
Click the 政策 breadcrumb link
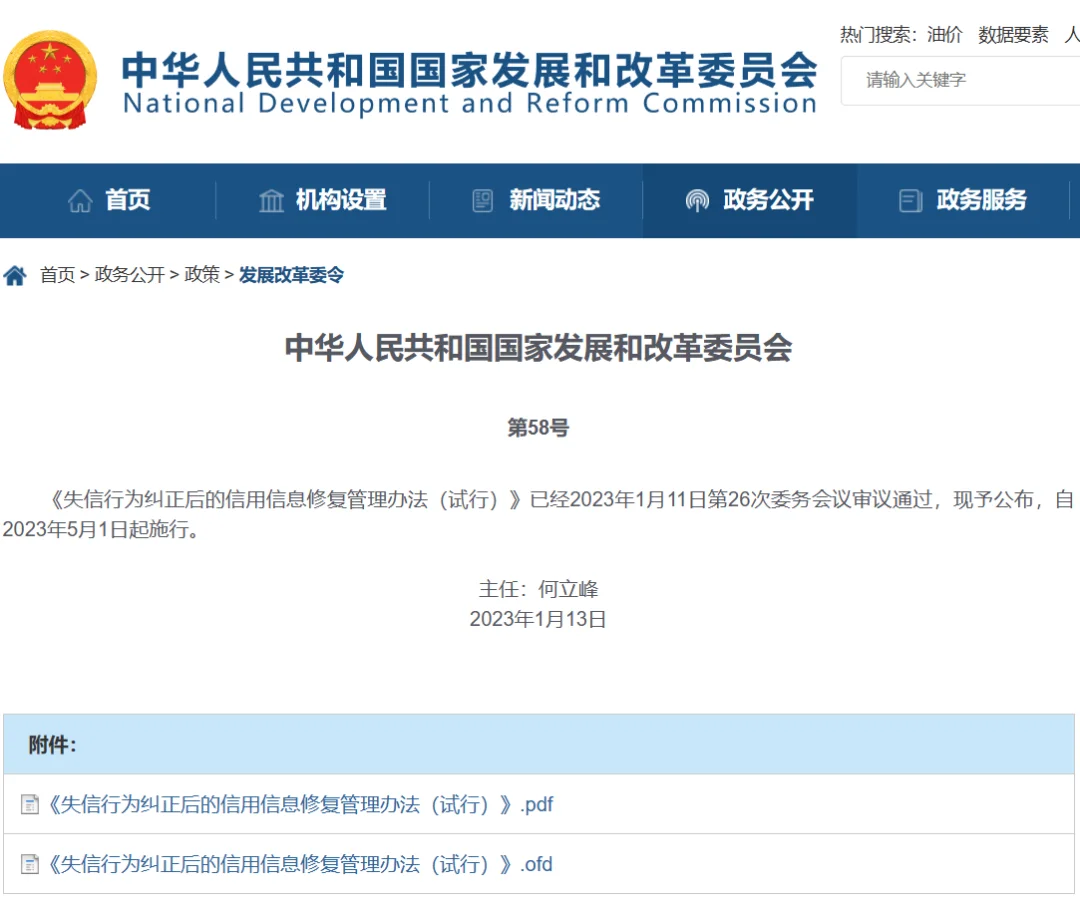click(202, 275)
